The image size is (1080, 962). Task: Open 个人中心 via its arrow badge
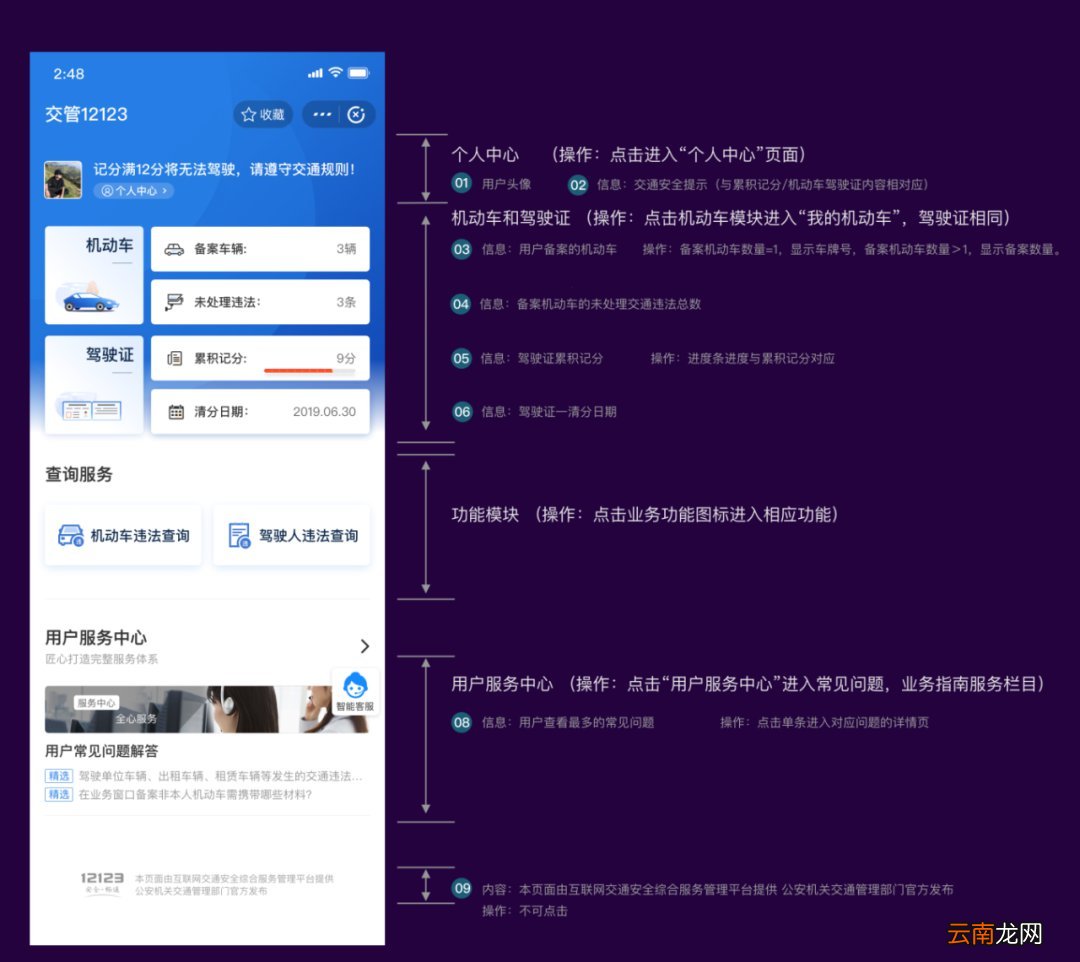tap(133, 191)
